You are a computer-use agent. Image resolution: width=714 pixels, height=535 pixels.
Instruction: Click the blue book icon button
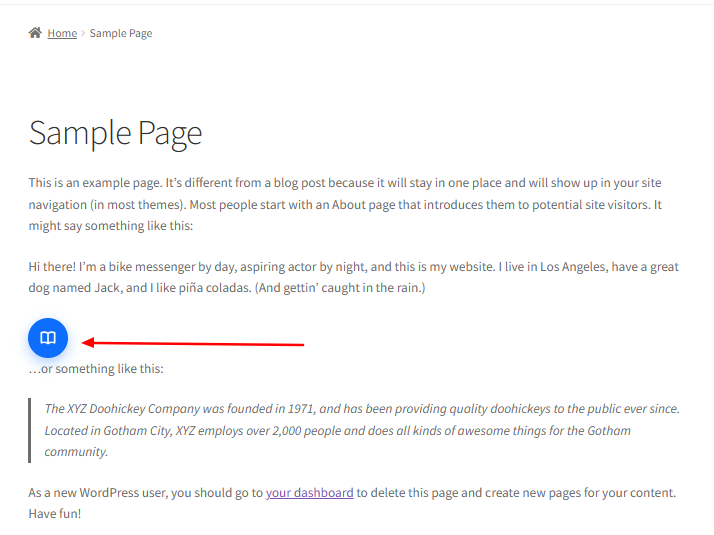(48, 338)
